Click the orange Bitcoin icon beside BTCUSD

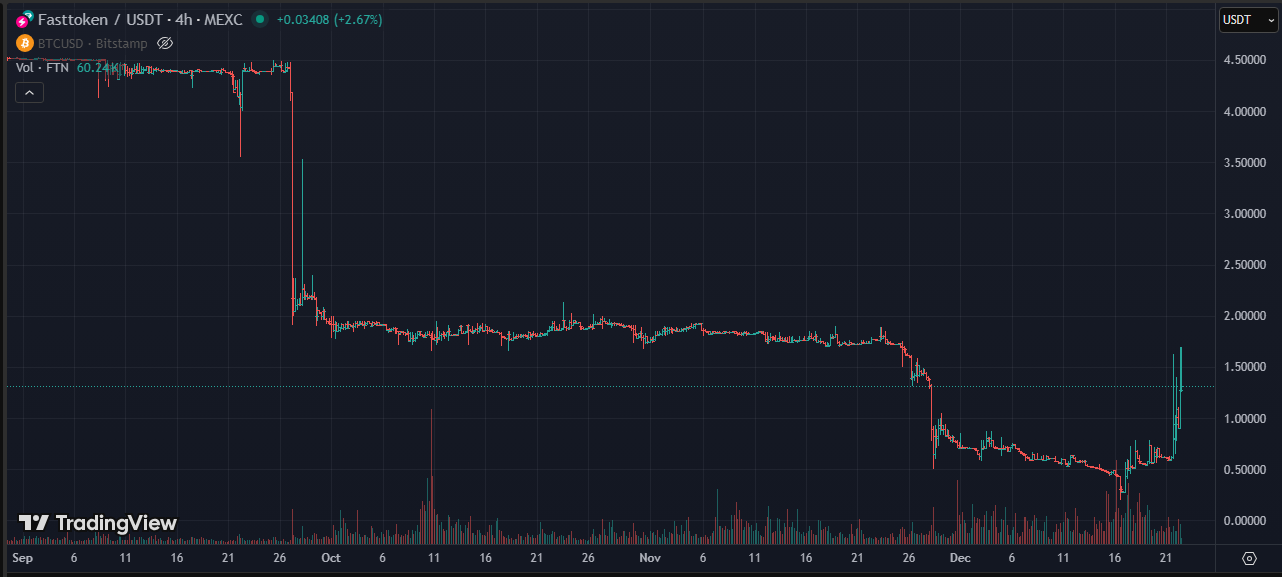coord(25,43)
